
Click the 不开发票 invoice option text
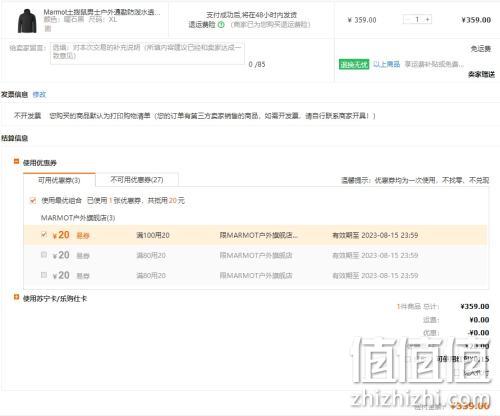point(27,116)
